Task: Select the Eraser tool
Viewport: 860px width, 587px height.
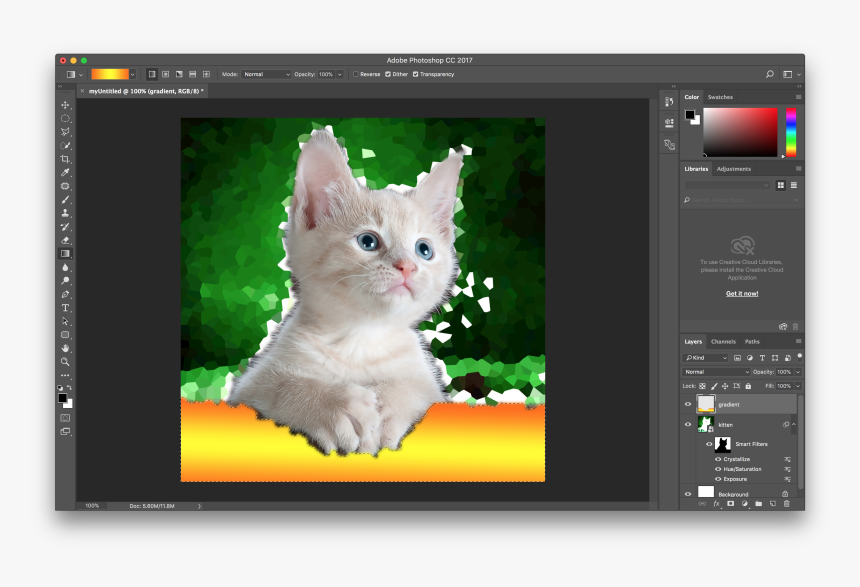Action: pos(65,240)
